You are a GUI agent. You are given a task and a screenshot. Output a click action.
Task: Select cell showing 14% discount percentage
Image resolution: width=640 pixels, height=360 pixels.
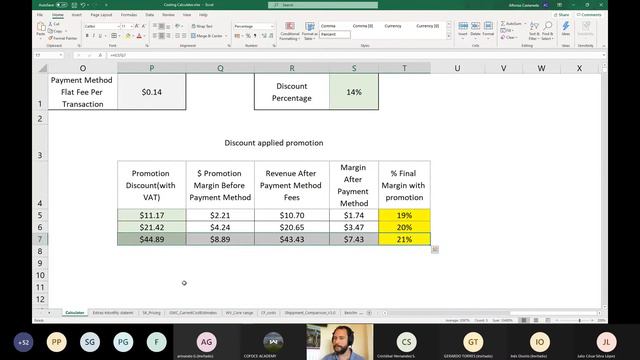tap(354, 92)
